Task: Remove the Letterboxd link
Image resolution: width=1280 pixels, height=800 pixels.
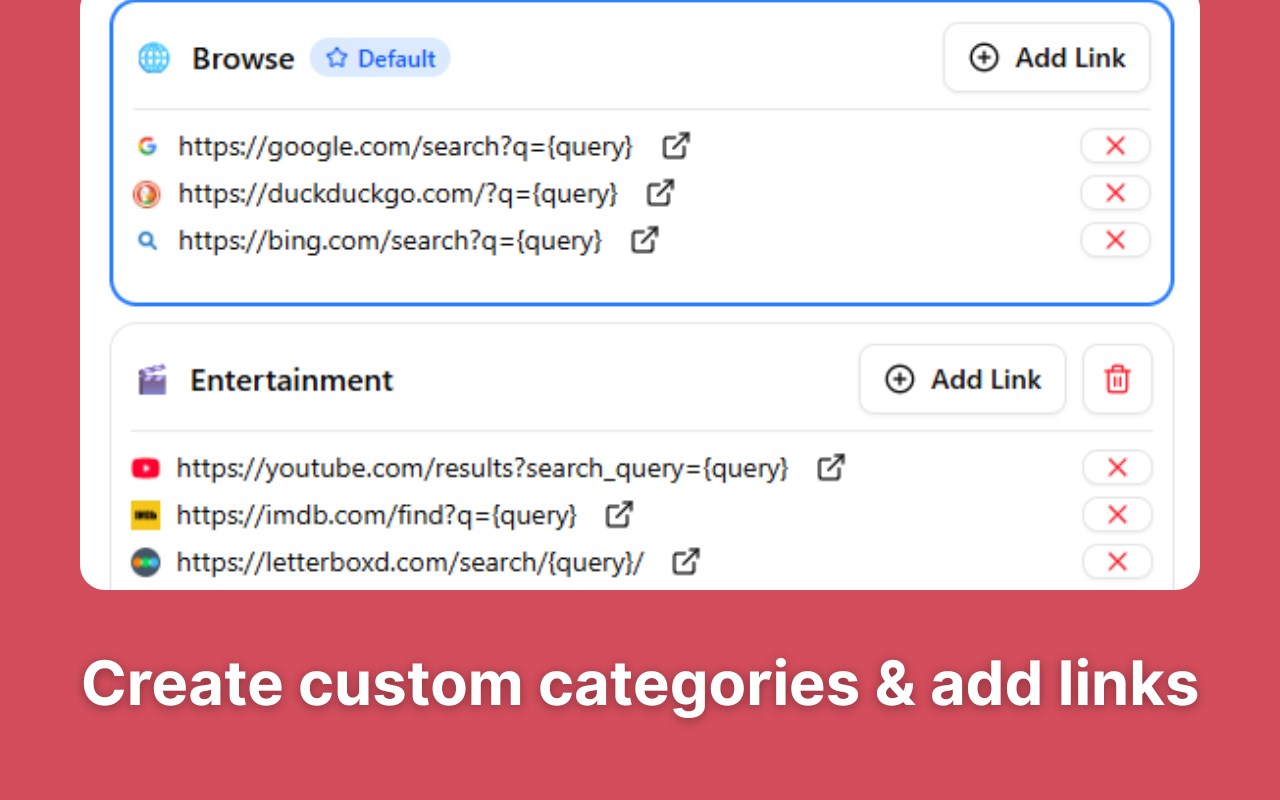Action: coord(1117,562)
